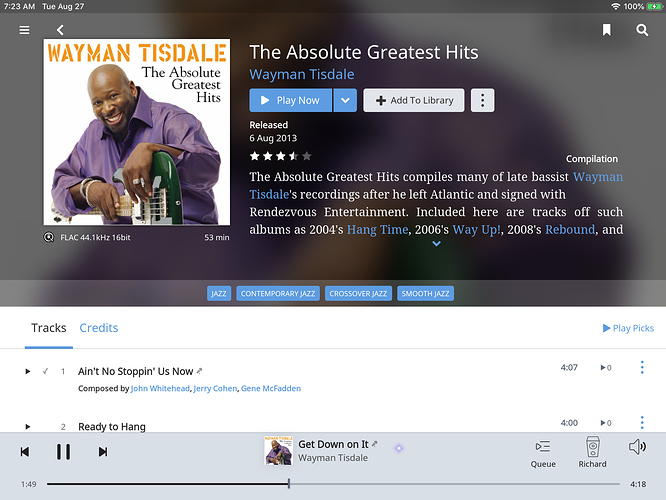666x500 pixels.
Task: Expand the album description chevron
Action: [436, 244]
